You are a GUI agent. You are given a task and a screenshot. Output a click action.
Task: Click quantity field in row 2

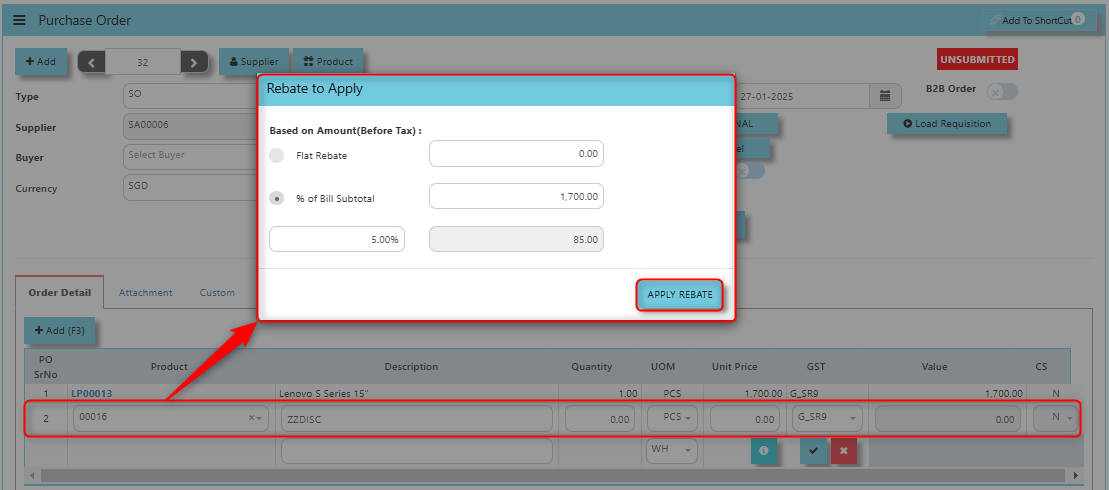click(599, 419)
